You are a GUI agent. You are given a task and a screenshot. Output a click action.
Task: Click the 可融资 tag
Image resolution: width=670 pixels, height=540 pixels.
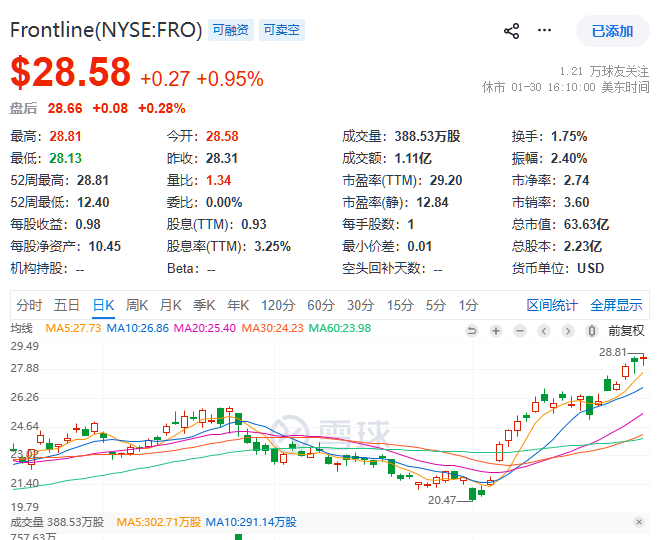pos(231,30)
